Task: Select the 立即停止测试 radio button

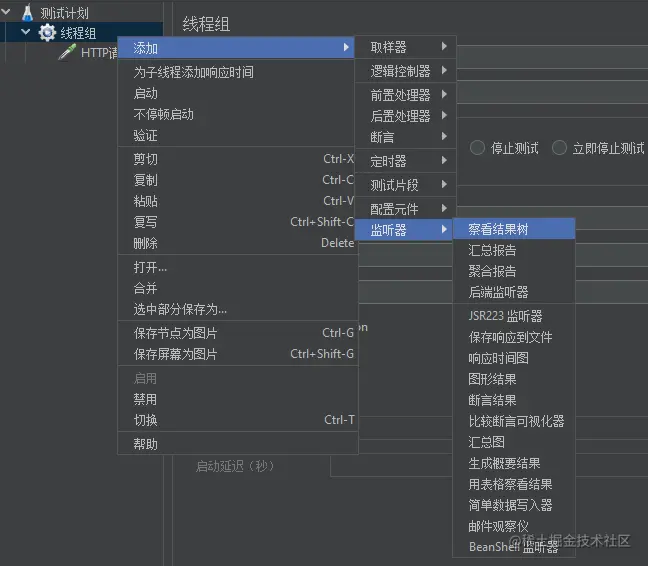Action: 559,147
